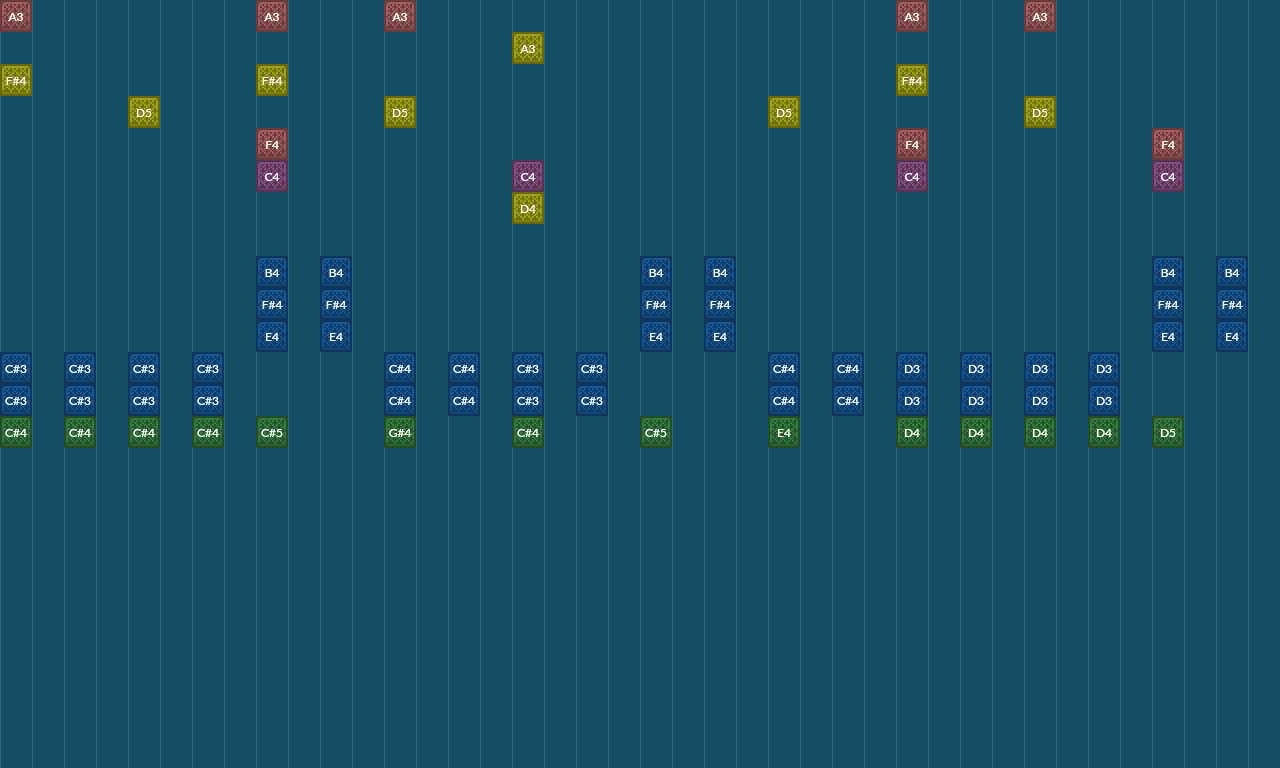Viewport: 1280px width, 768px height.
Task: Pick the rightmost blue E4 note
Action: (x=1232, y=336)
